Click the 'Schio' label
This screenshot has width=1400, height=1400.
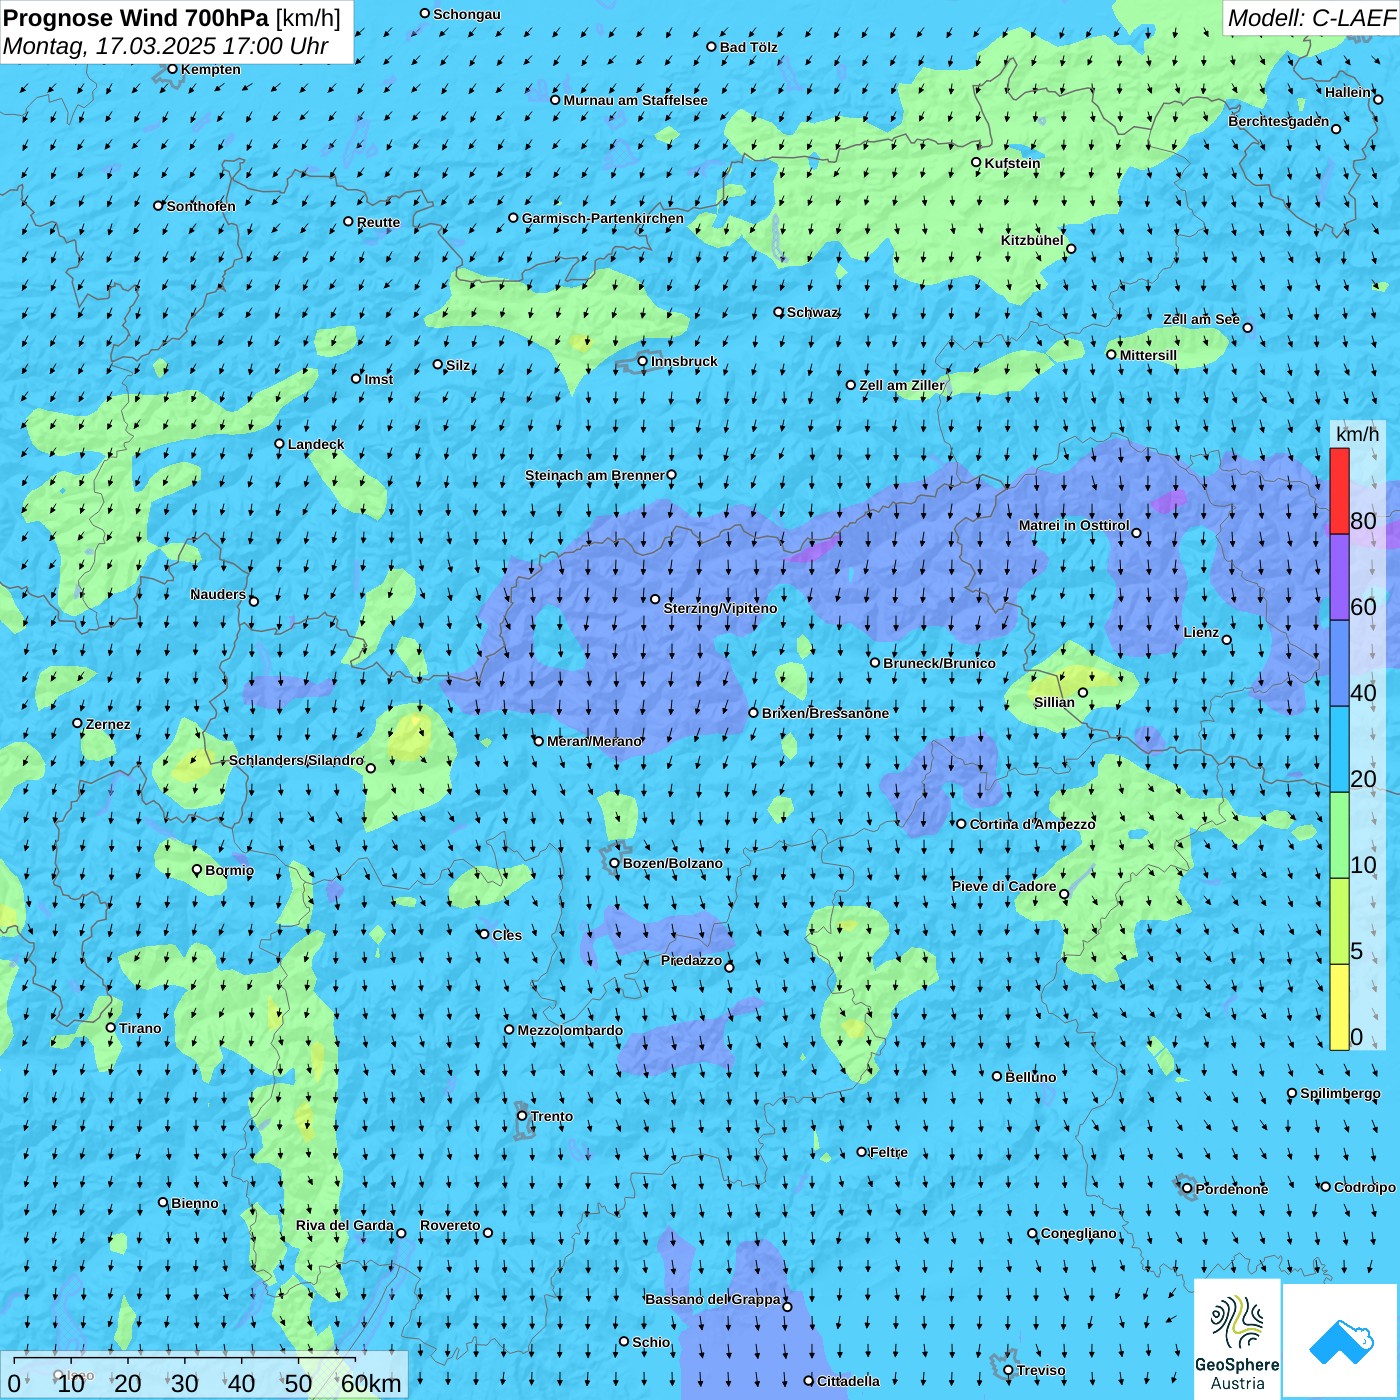pyautogui.click(x=651, y=1342)
